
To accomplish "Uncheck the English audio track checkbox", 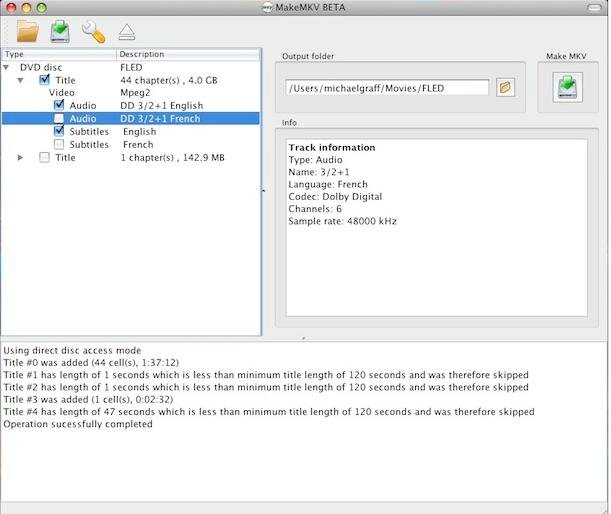I will tap(59, 105).
